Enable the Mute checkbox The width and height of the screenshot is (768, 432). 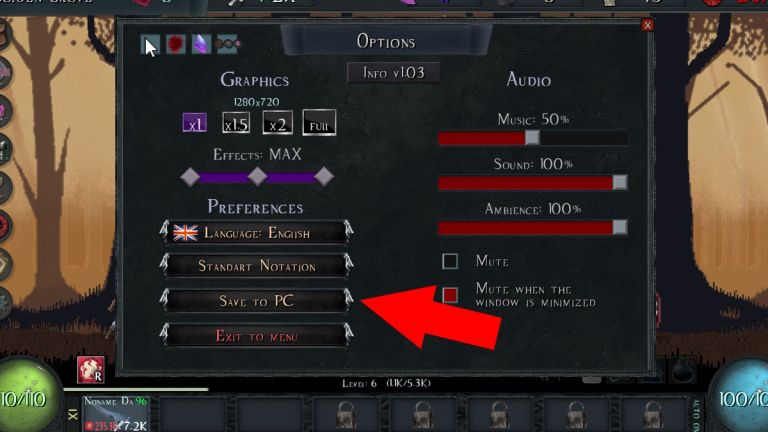tap(450, 261)
